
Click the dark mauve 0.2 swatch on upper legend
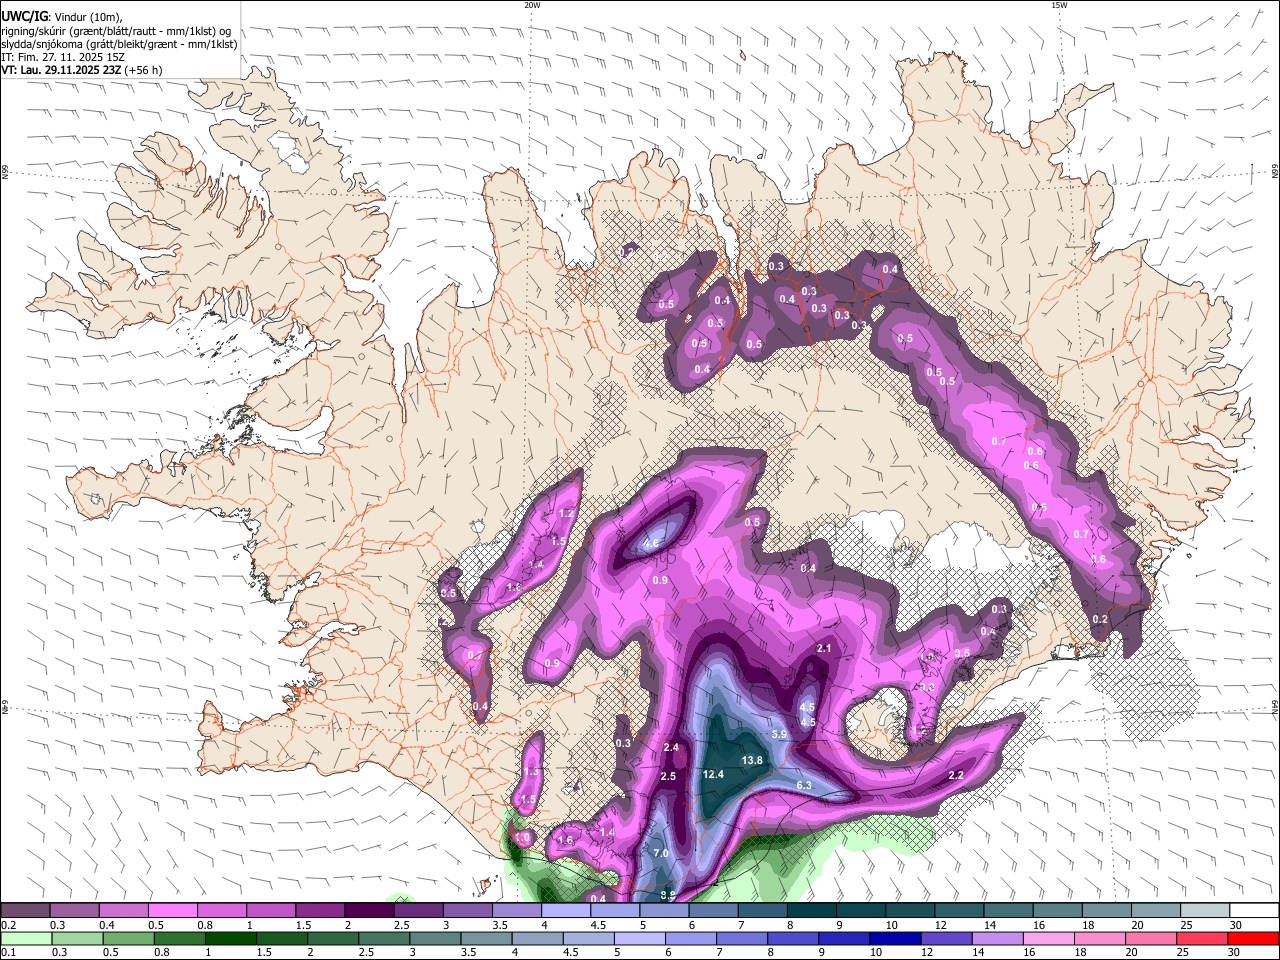tap(26, 910)
